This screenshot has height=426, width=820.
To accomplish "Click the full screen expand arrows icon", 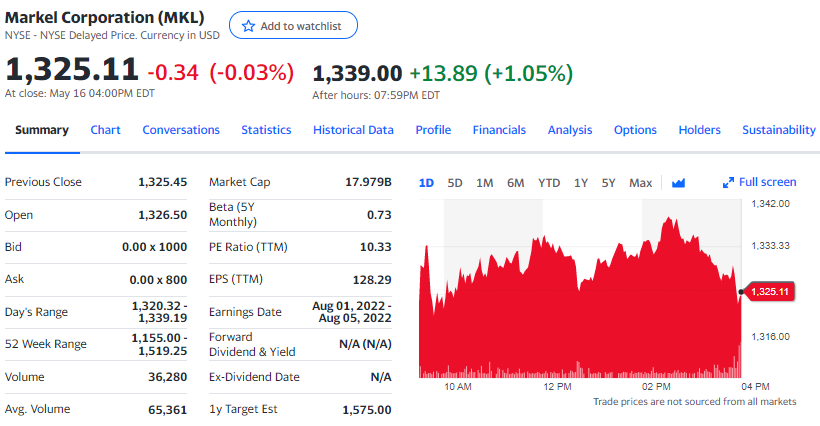I will (728, 183).
